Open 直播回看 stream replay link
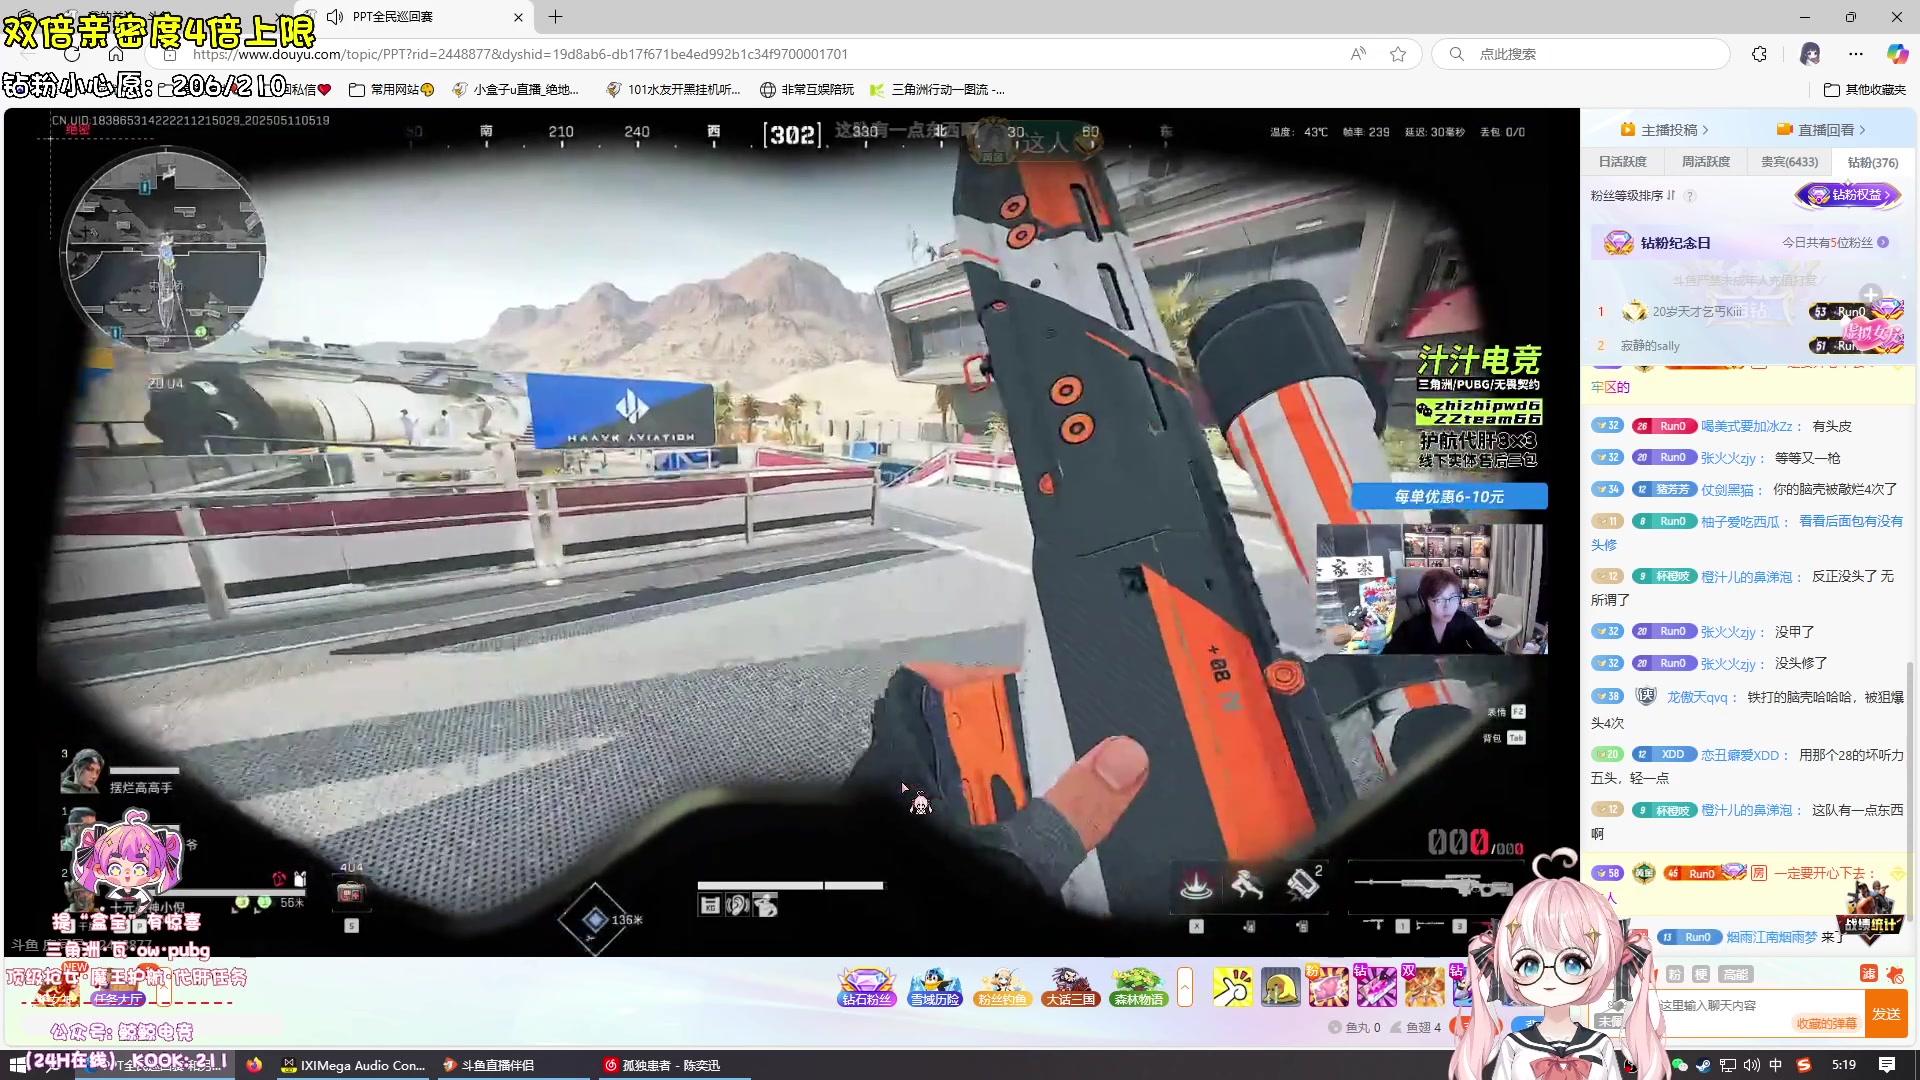Viewport: 1920px width, 1080px height. click(1821, 130)
